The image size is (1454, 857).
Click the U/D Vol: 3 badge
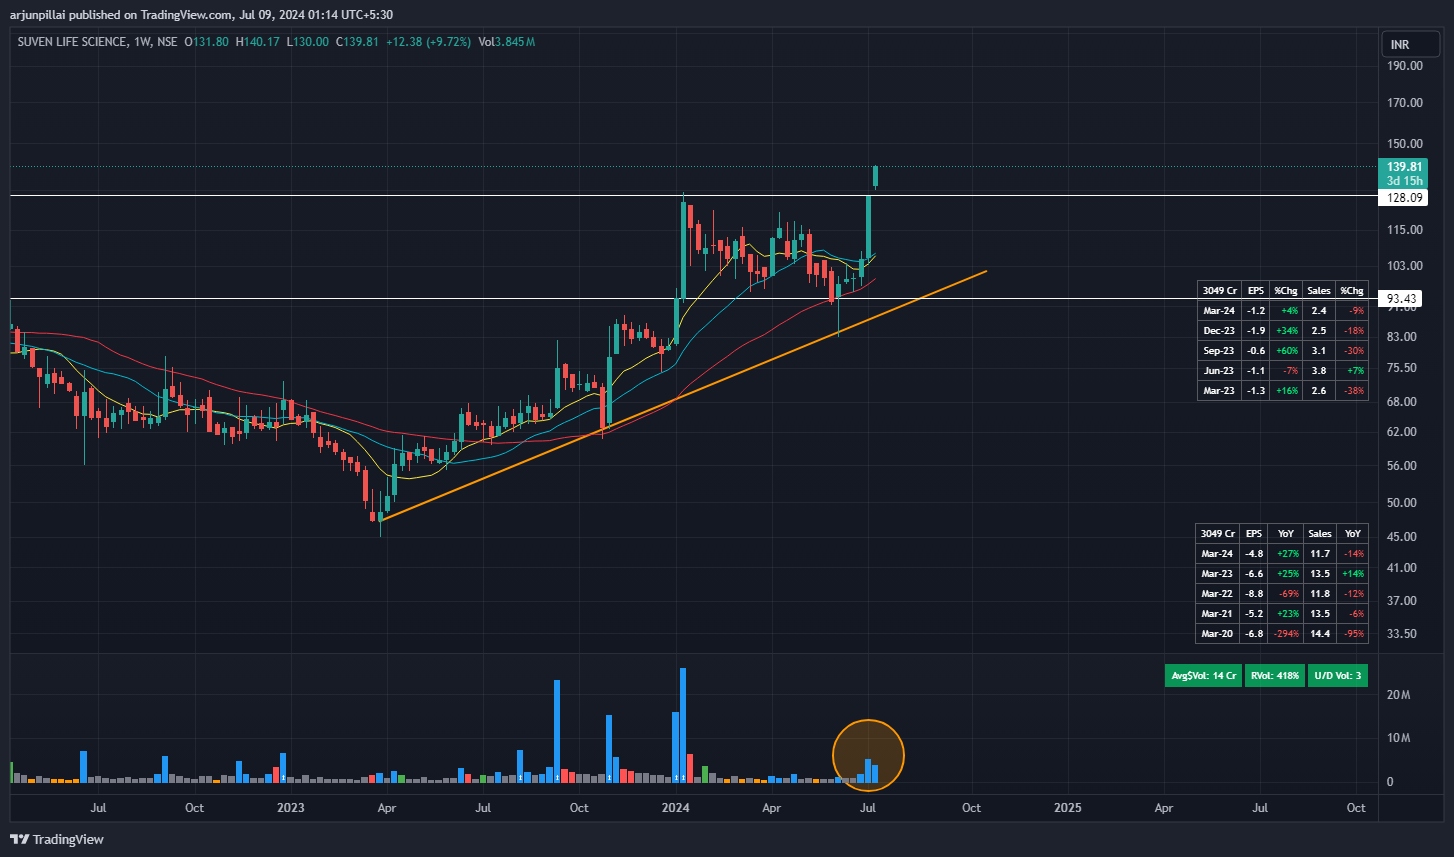(1337, 676)
